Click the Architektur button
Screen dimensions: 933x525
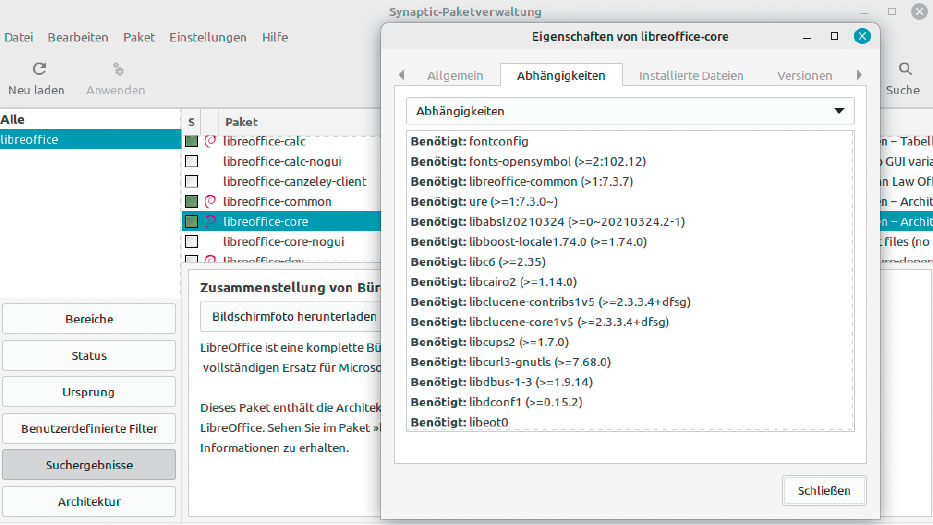pos(89,501)
